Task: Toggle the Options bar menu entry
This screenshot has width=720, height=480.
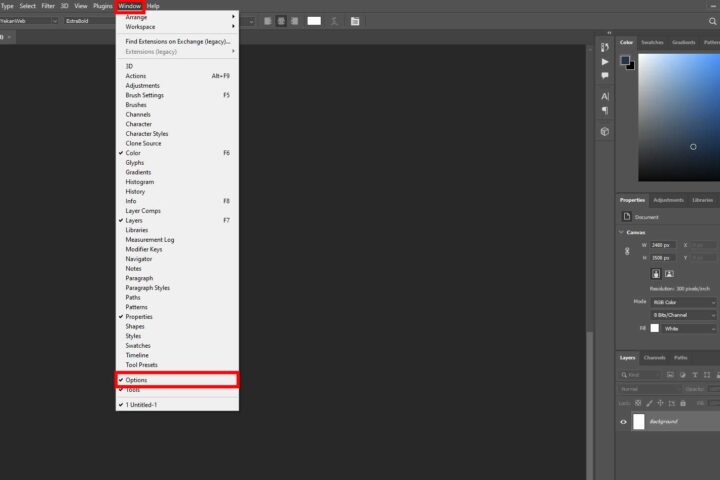Action: (x=177, y=380)
